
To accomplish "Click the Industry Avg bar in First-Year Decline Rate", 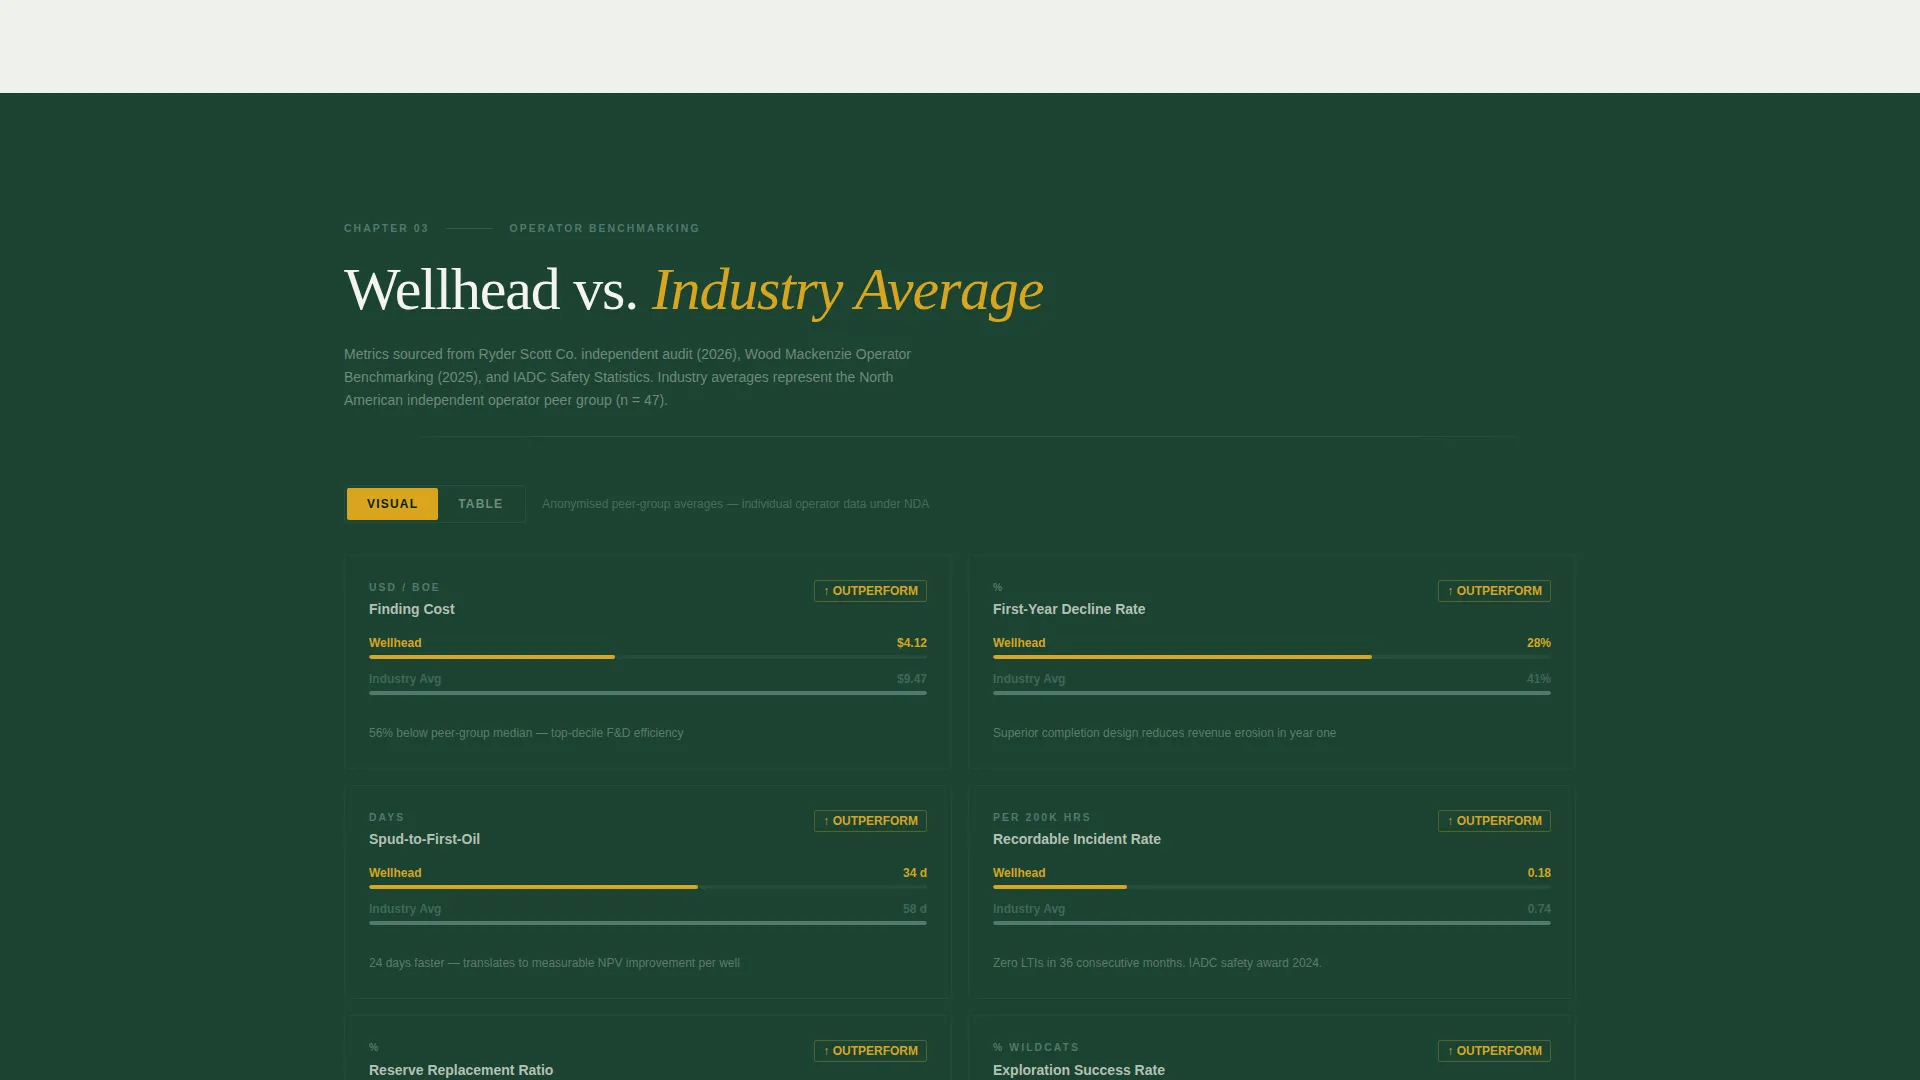I will (x=1272, y=693).
